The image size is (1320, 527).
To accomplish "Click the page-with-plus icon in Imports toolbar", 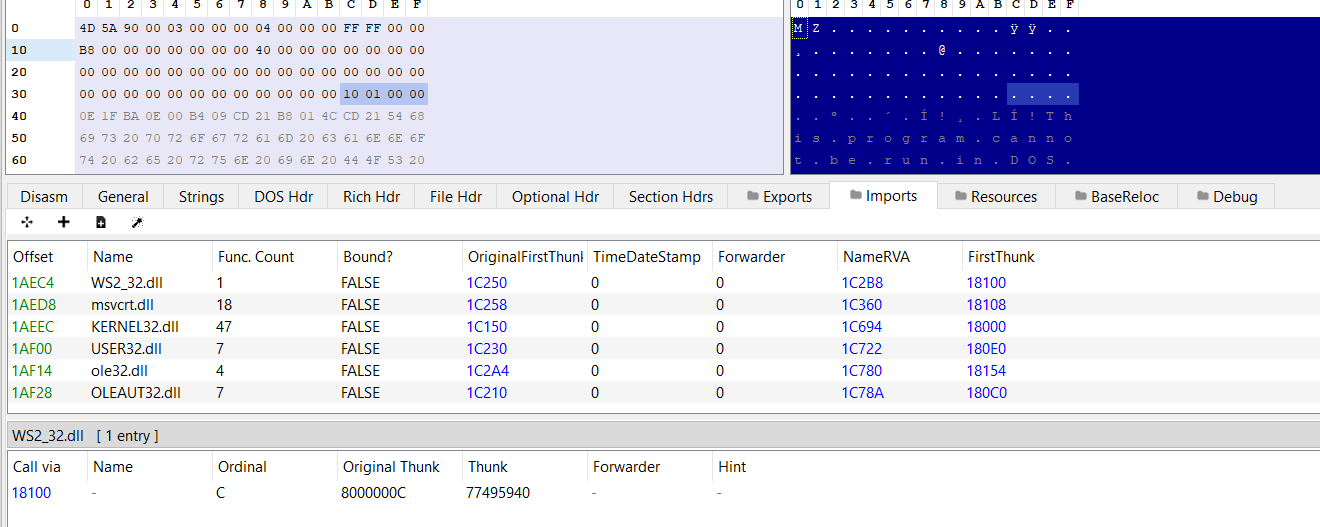I will (x=101, y=222).
